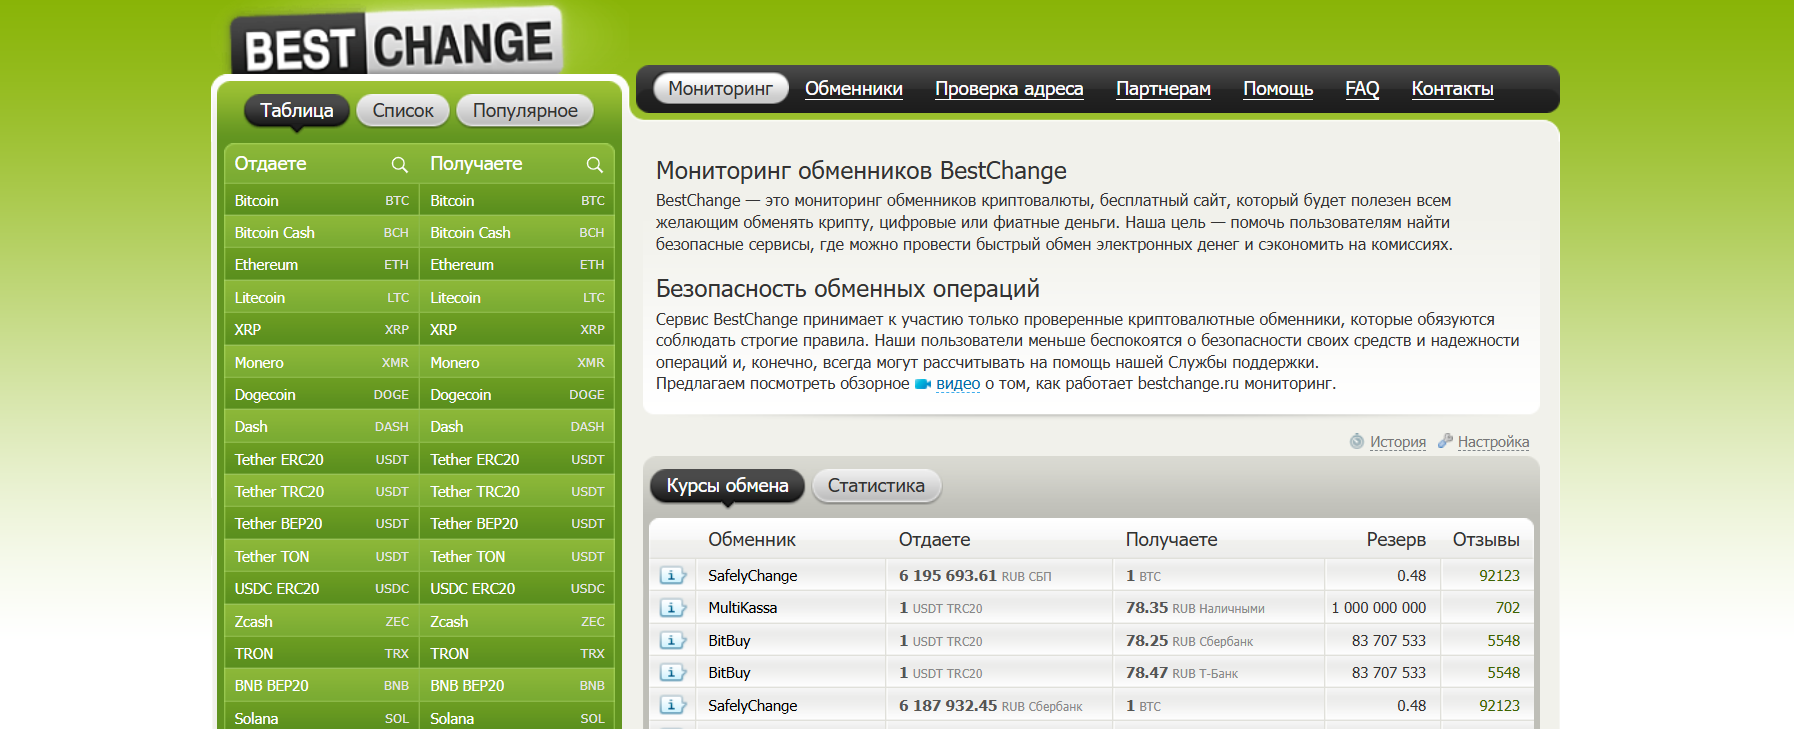1794x729 pixels.
Task: Open Мониторинг in the top menu
Action: click(720, 89)
